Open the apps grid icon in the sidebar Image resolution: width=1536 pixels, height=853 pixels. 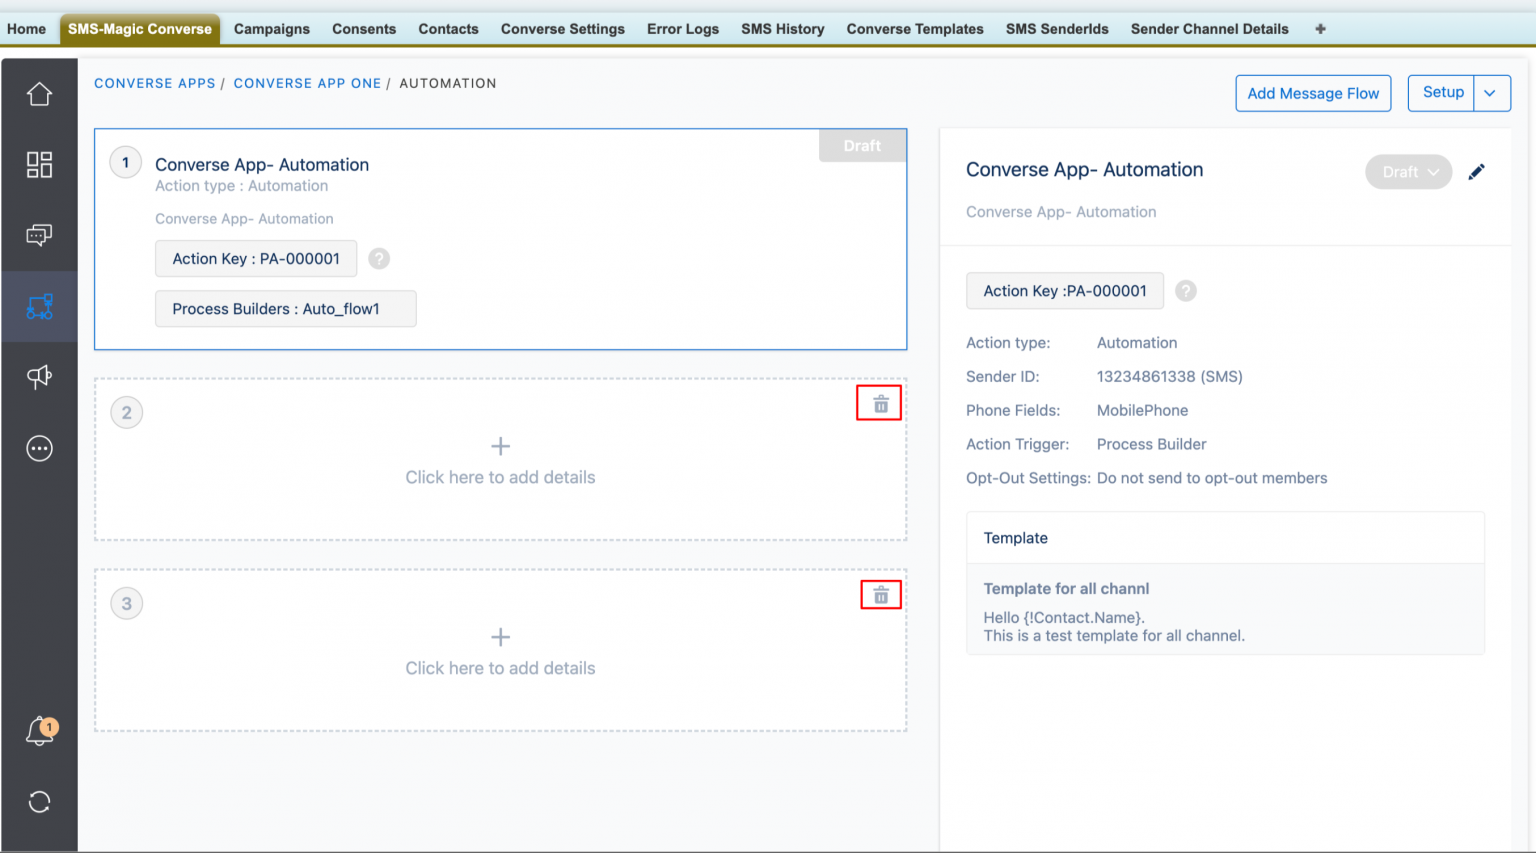click(x=39, y=164)
